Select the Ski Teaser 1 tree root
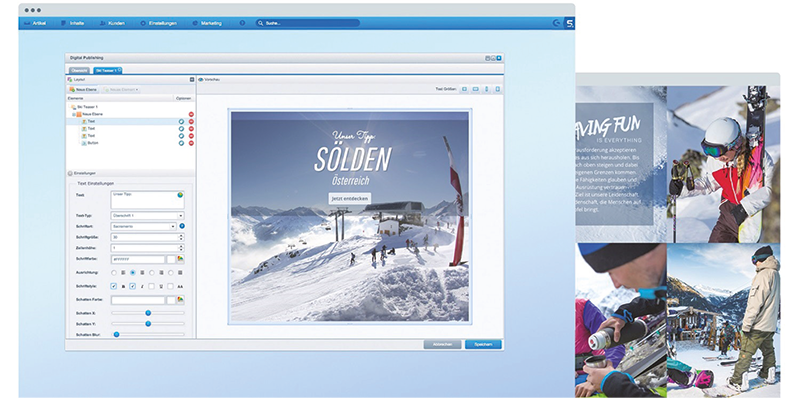The width and height of the screenshot is (800, 398). pos(84,107)
